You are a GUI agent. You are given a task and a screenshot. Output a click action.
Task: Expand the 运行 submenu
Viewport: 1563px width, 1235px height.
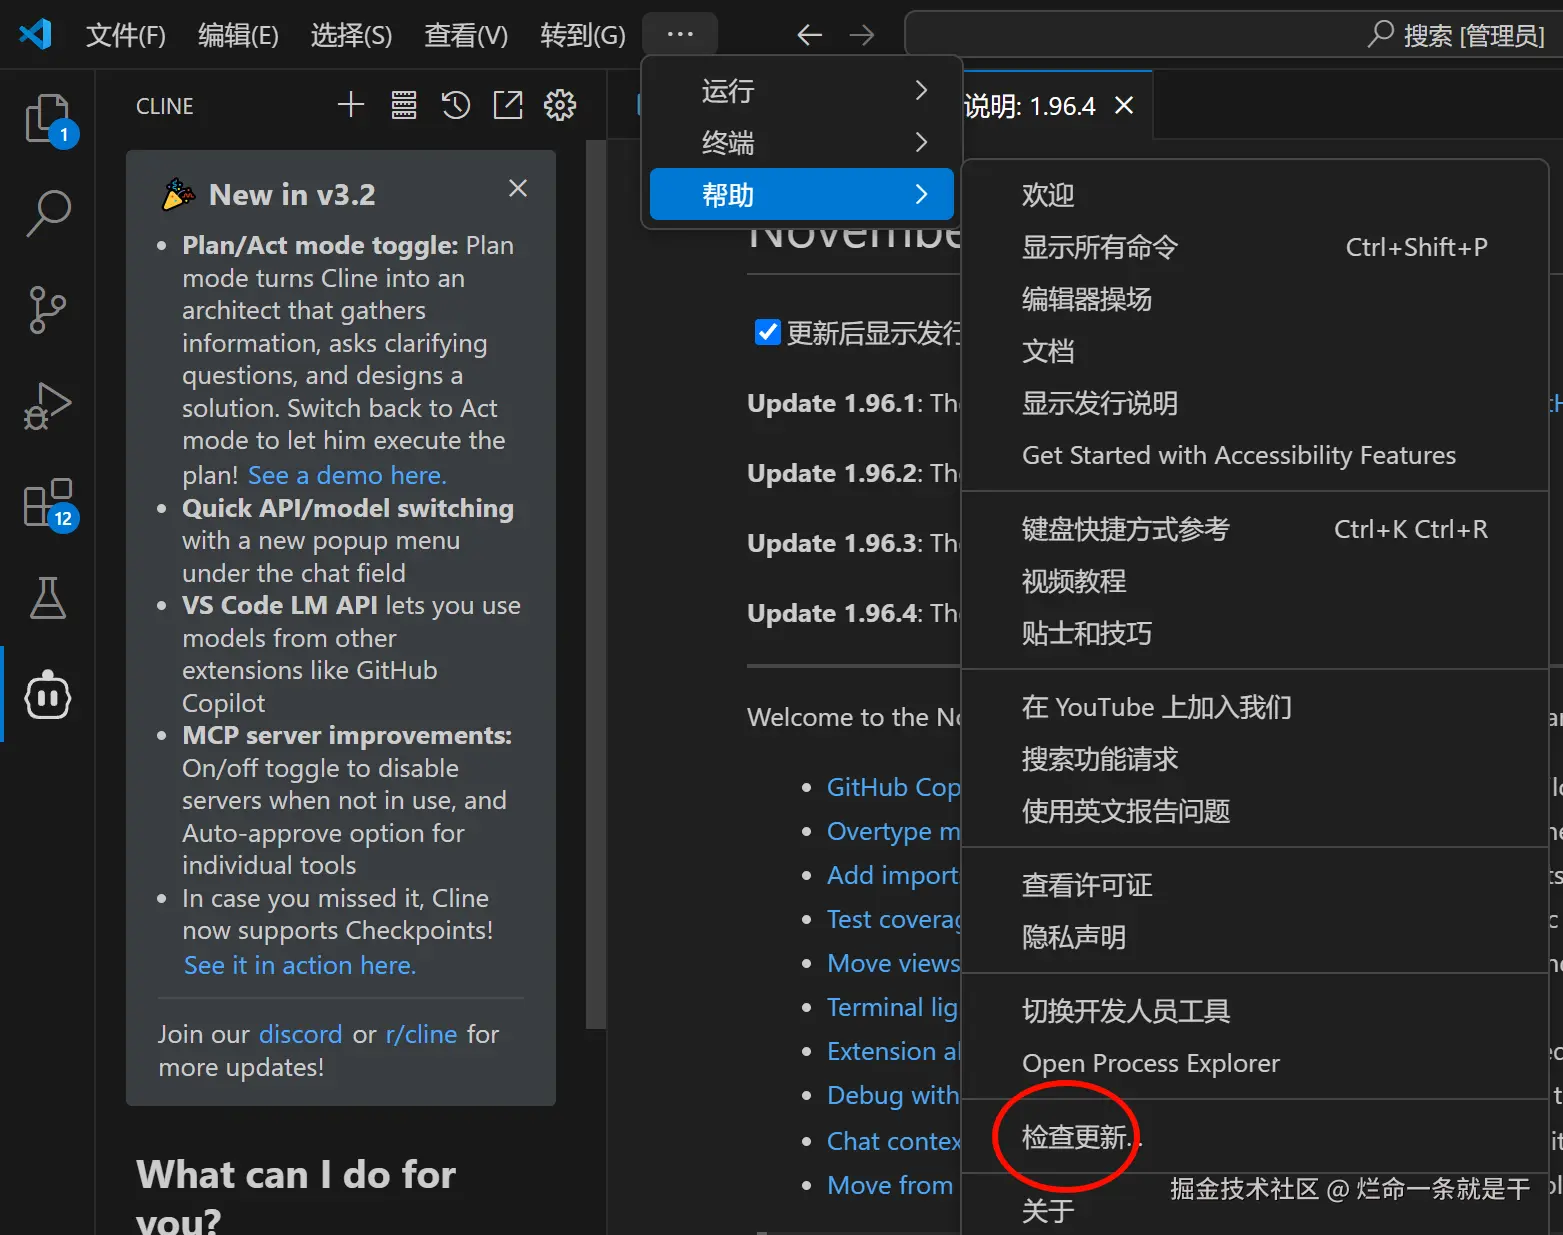(x=802, y=91)
